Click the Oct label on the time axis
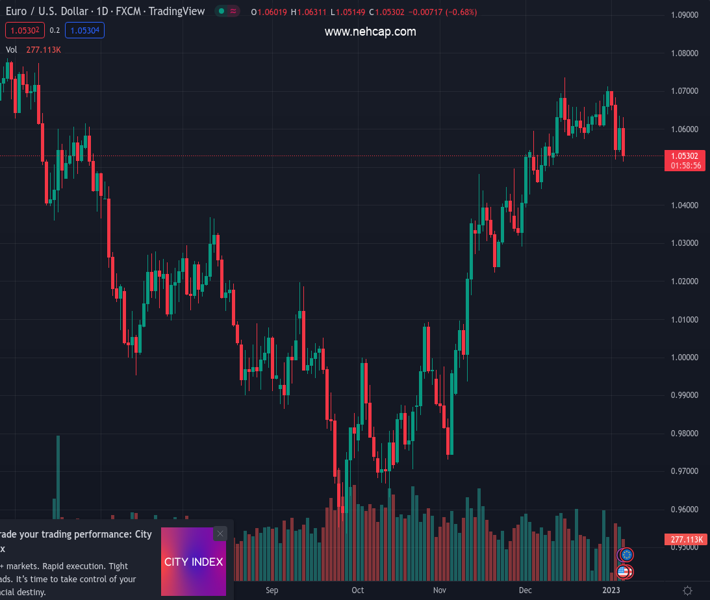Image resolution: width=710 pixels, height=600 pixels. (x=357, y=591)
